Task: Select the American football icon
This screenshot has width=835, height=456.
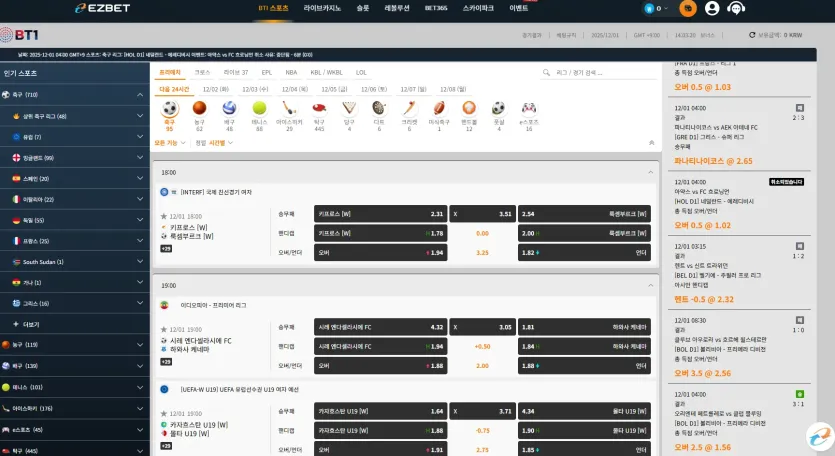Action: click(439, 108)
